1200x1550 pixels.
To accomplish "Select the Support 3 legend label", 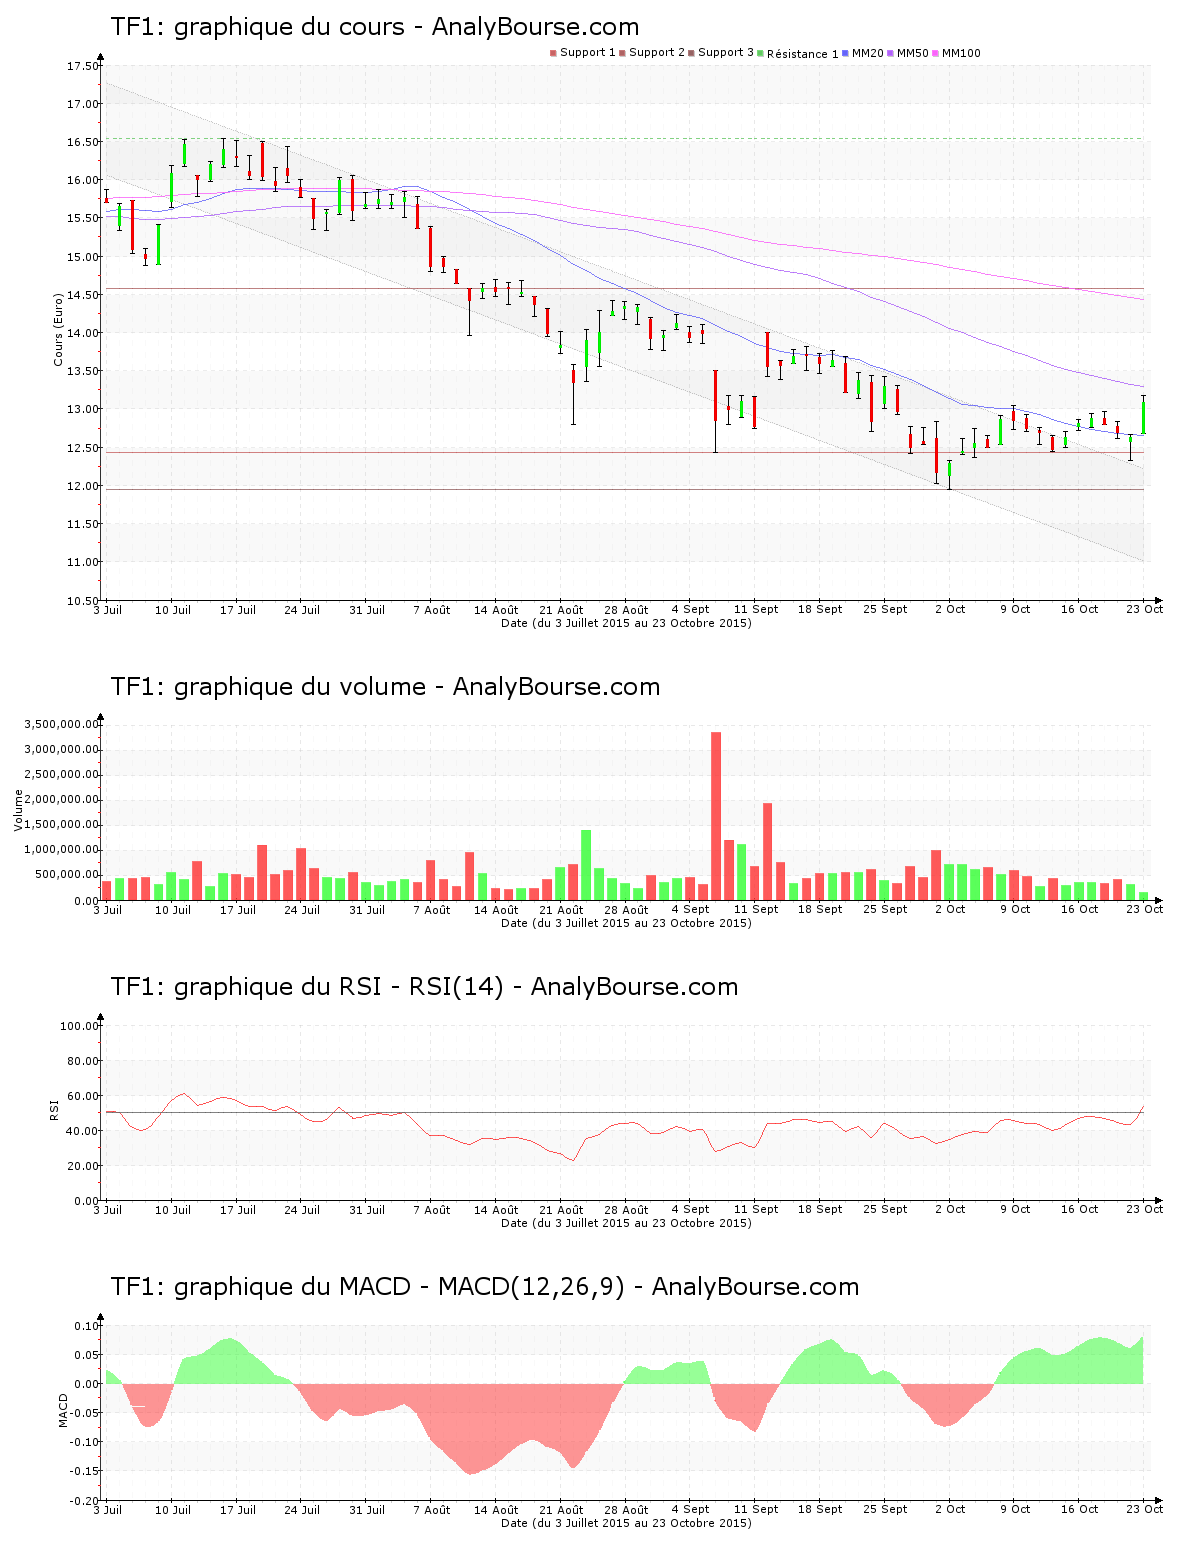I will (726, 53).
